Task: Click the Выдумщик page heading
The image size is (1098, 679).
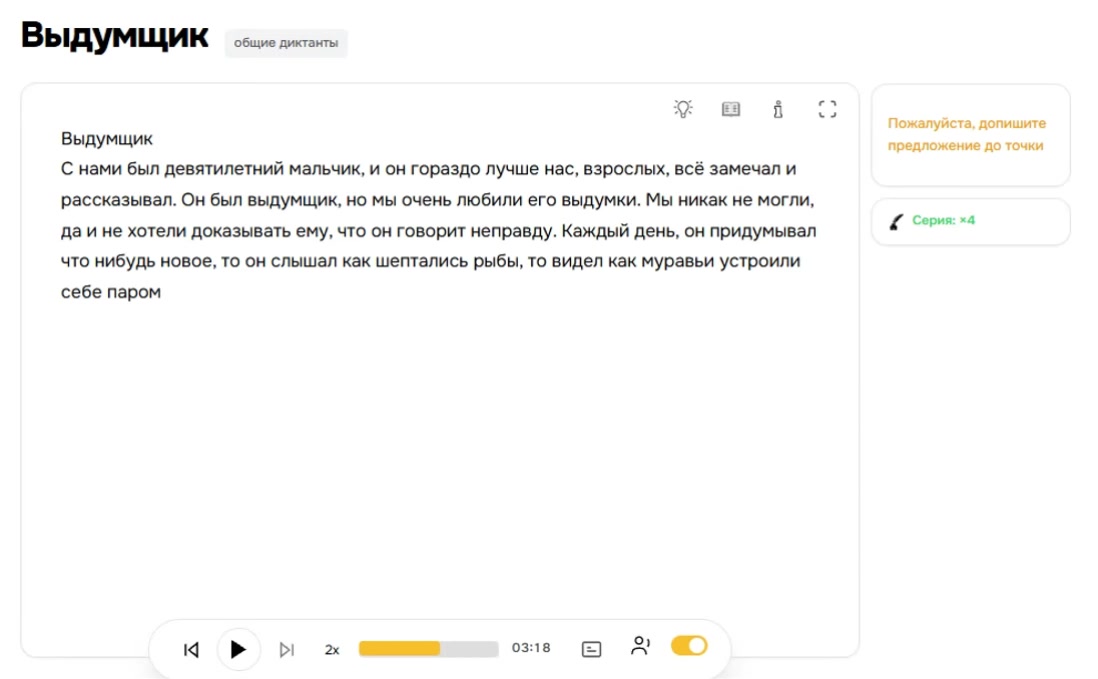Action: click(115, 36)
